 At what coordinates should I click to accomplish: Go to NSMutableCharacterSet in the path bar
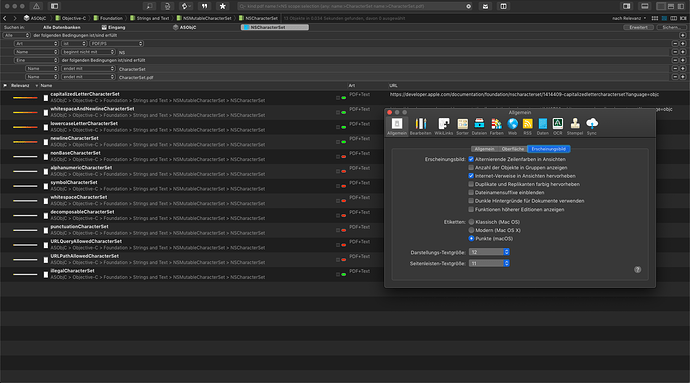pos(204,18)
